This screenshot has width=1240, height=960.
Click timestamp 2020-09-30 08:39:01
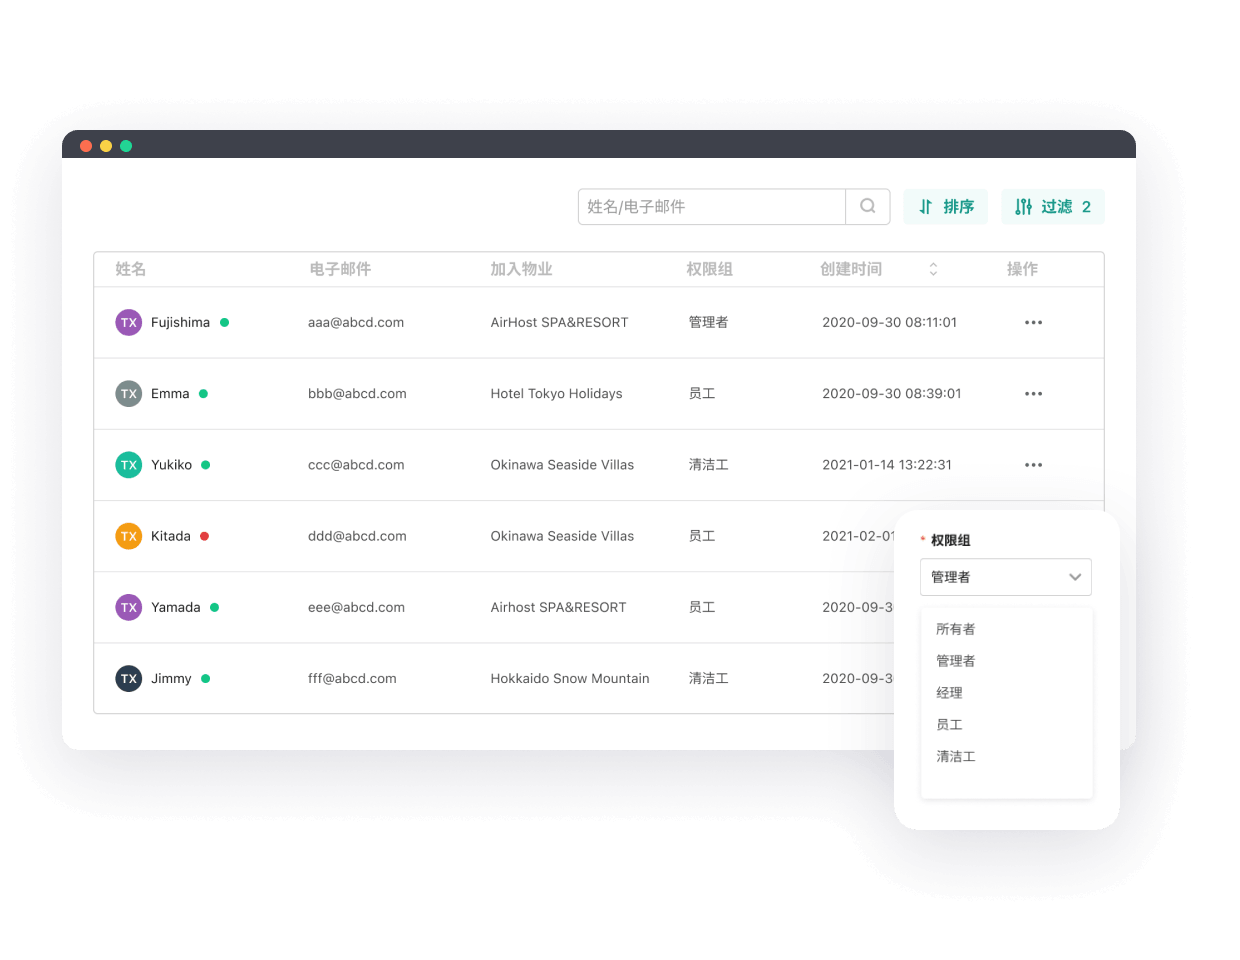coord(892,394)
